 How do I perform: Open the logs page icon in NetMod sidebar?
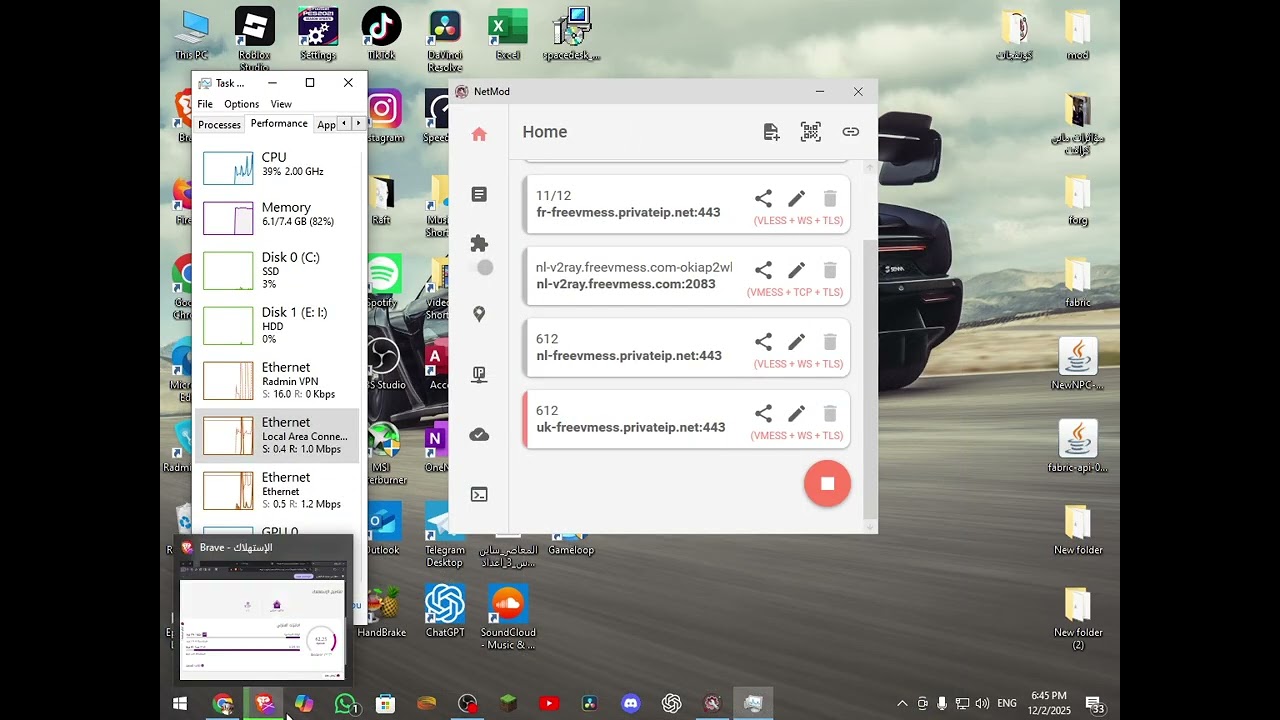click(479, 194)
